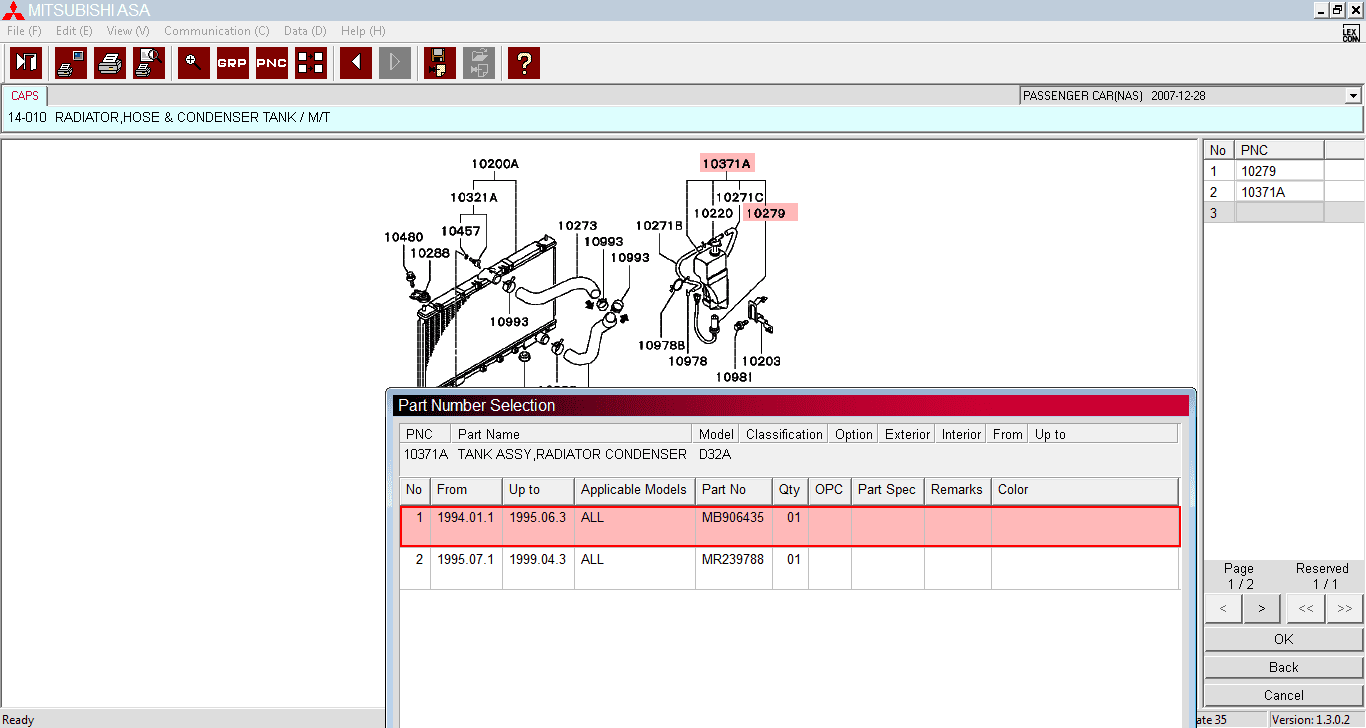Viewport: 1366px width, 728px height.
Task: Click the greyed open folder icon
Action: [479, 63]
